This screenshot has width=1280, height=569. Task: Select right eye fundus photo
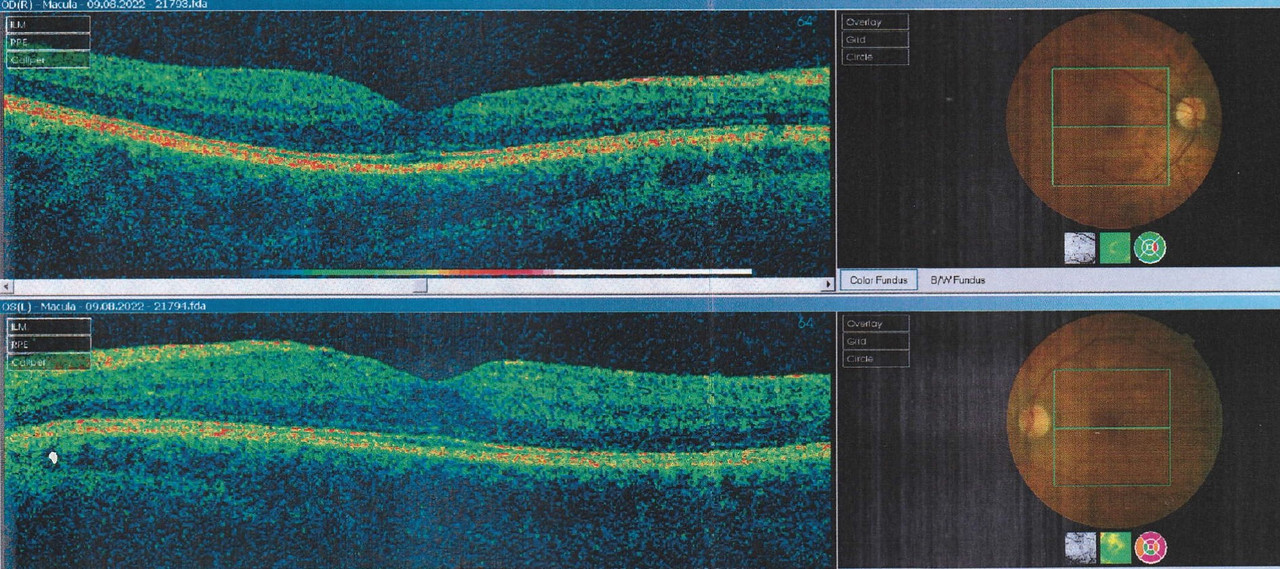[1113, 118]
